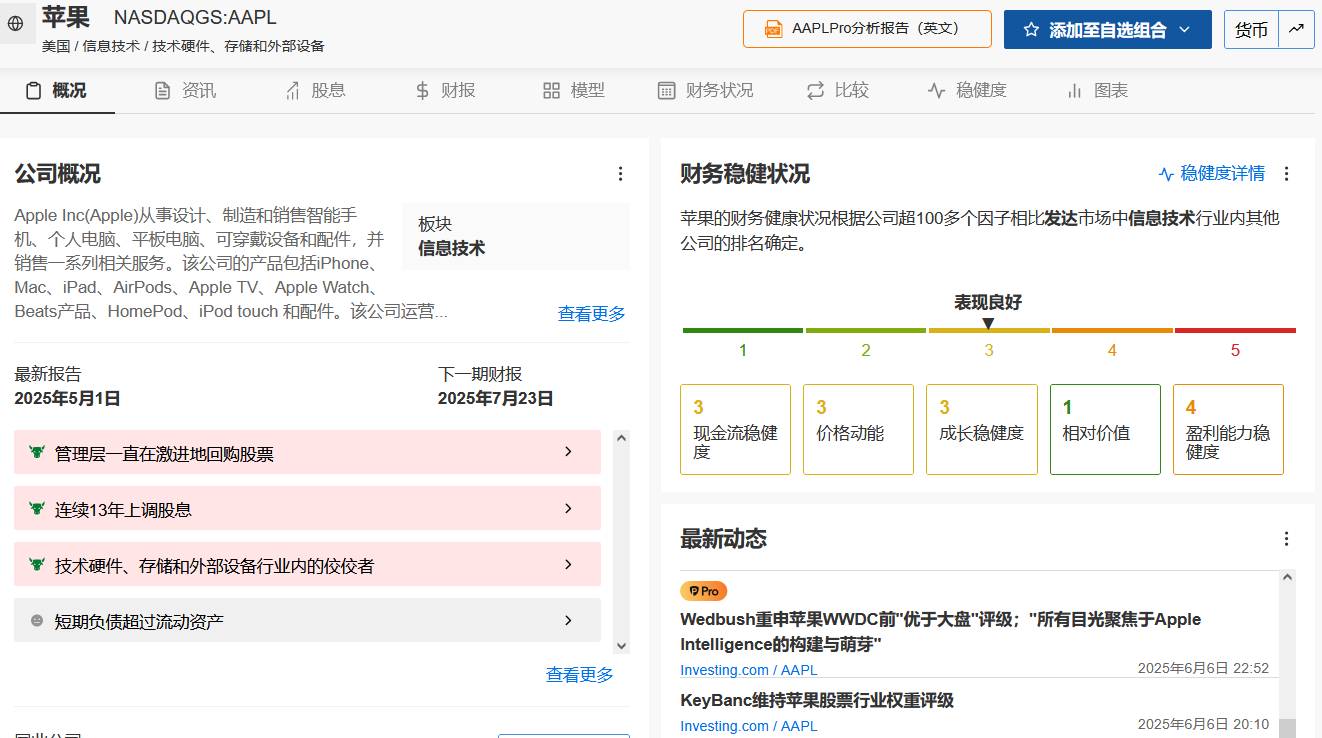Image resolution: width=1322 pixels, height=738 pixels.
Task: Expand 管理层一直在激进地回购股票 row
Action: click(x=307, y=452)
